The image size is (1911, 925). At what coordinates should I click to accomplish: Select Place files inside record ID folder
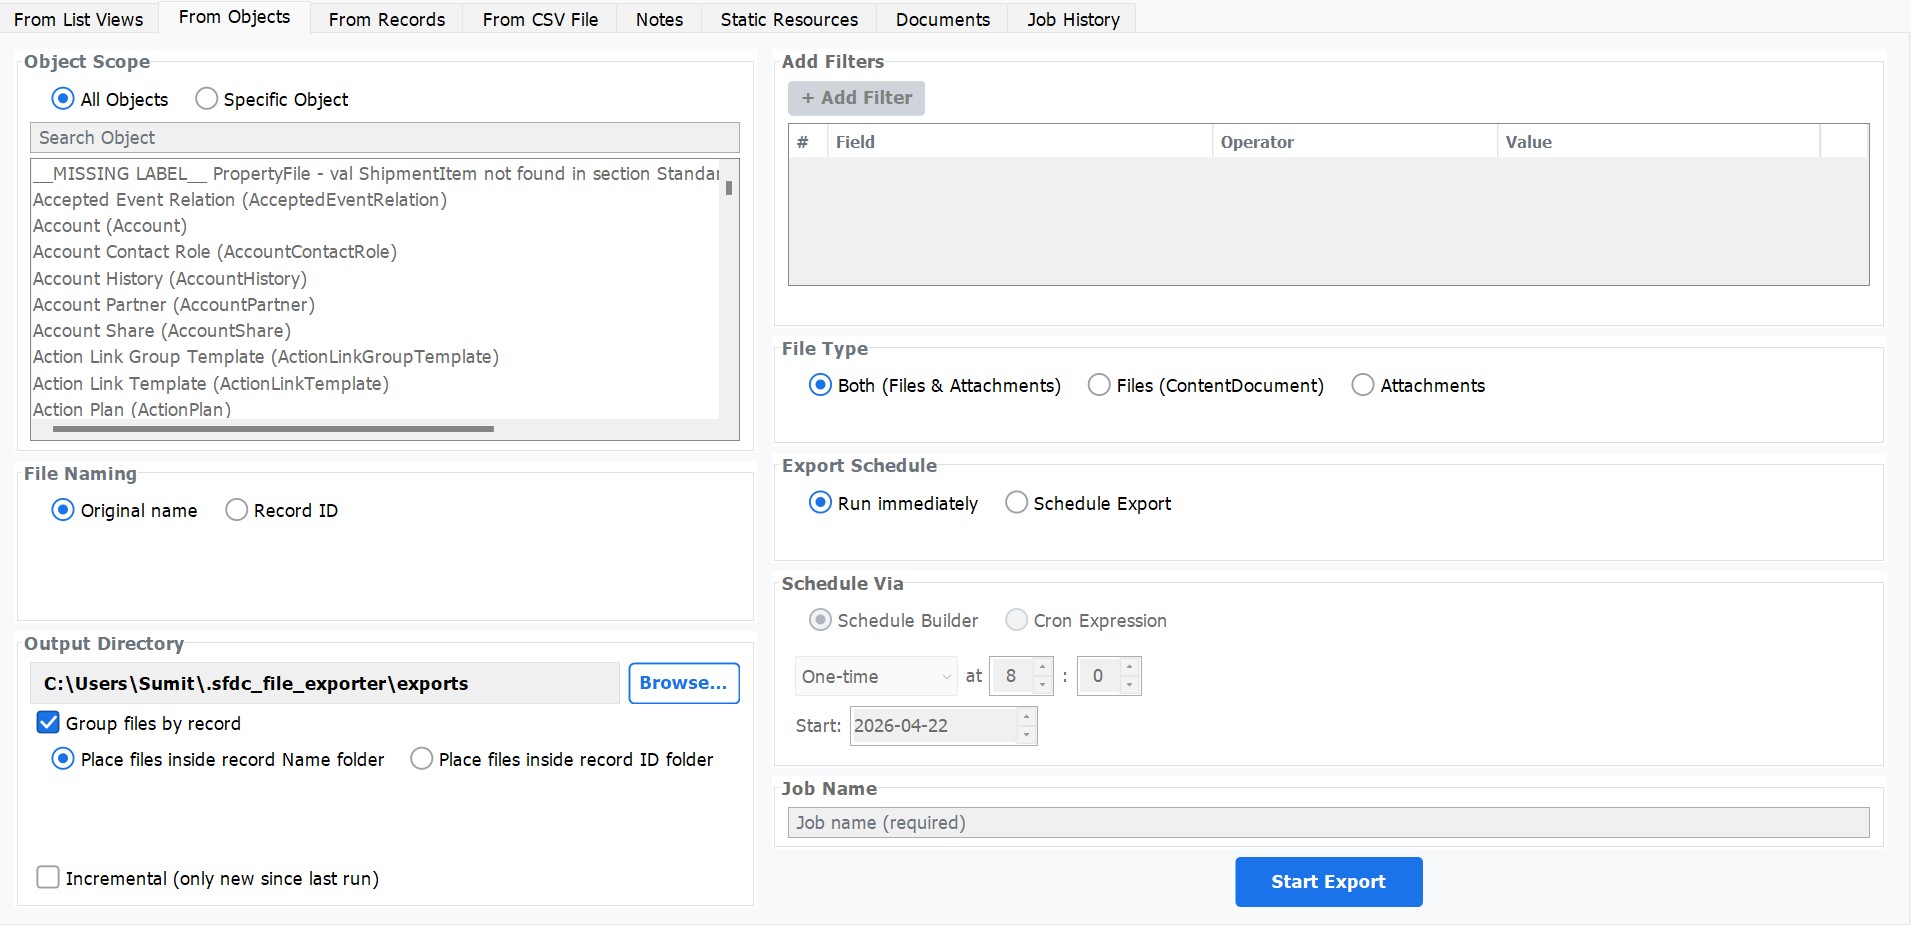click(x=421, y=759)
